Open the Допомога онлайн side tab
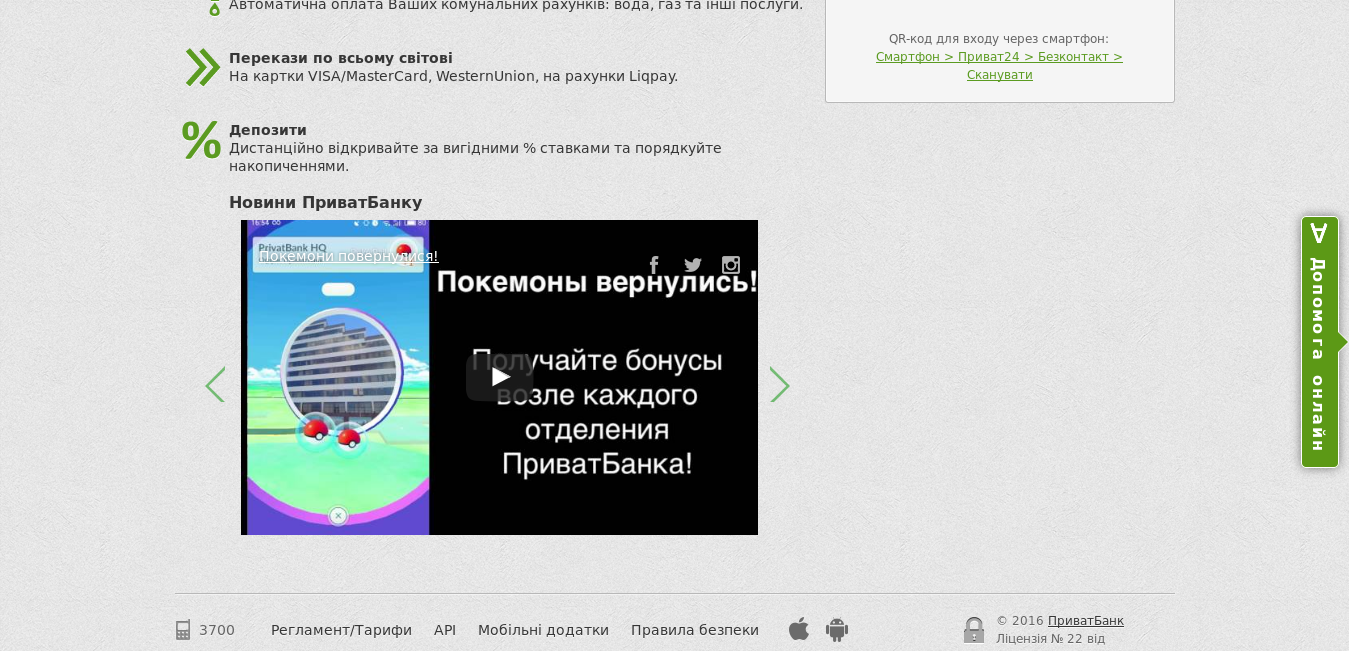The width and height of the screenshot is (1349, 651). [1320, 342]
